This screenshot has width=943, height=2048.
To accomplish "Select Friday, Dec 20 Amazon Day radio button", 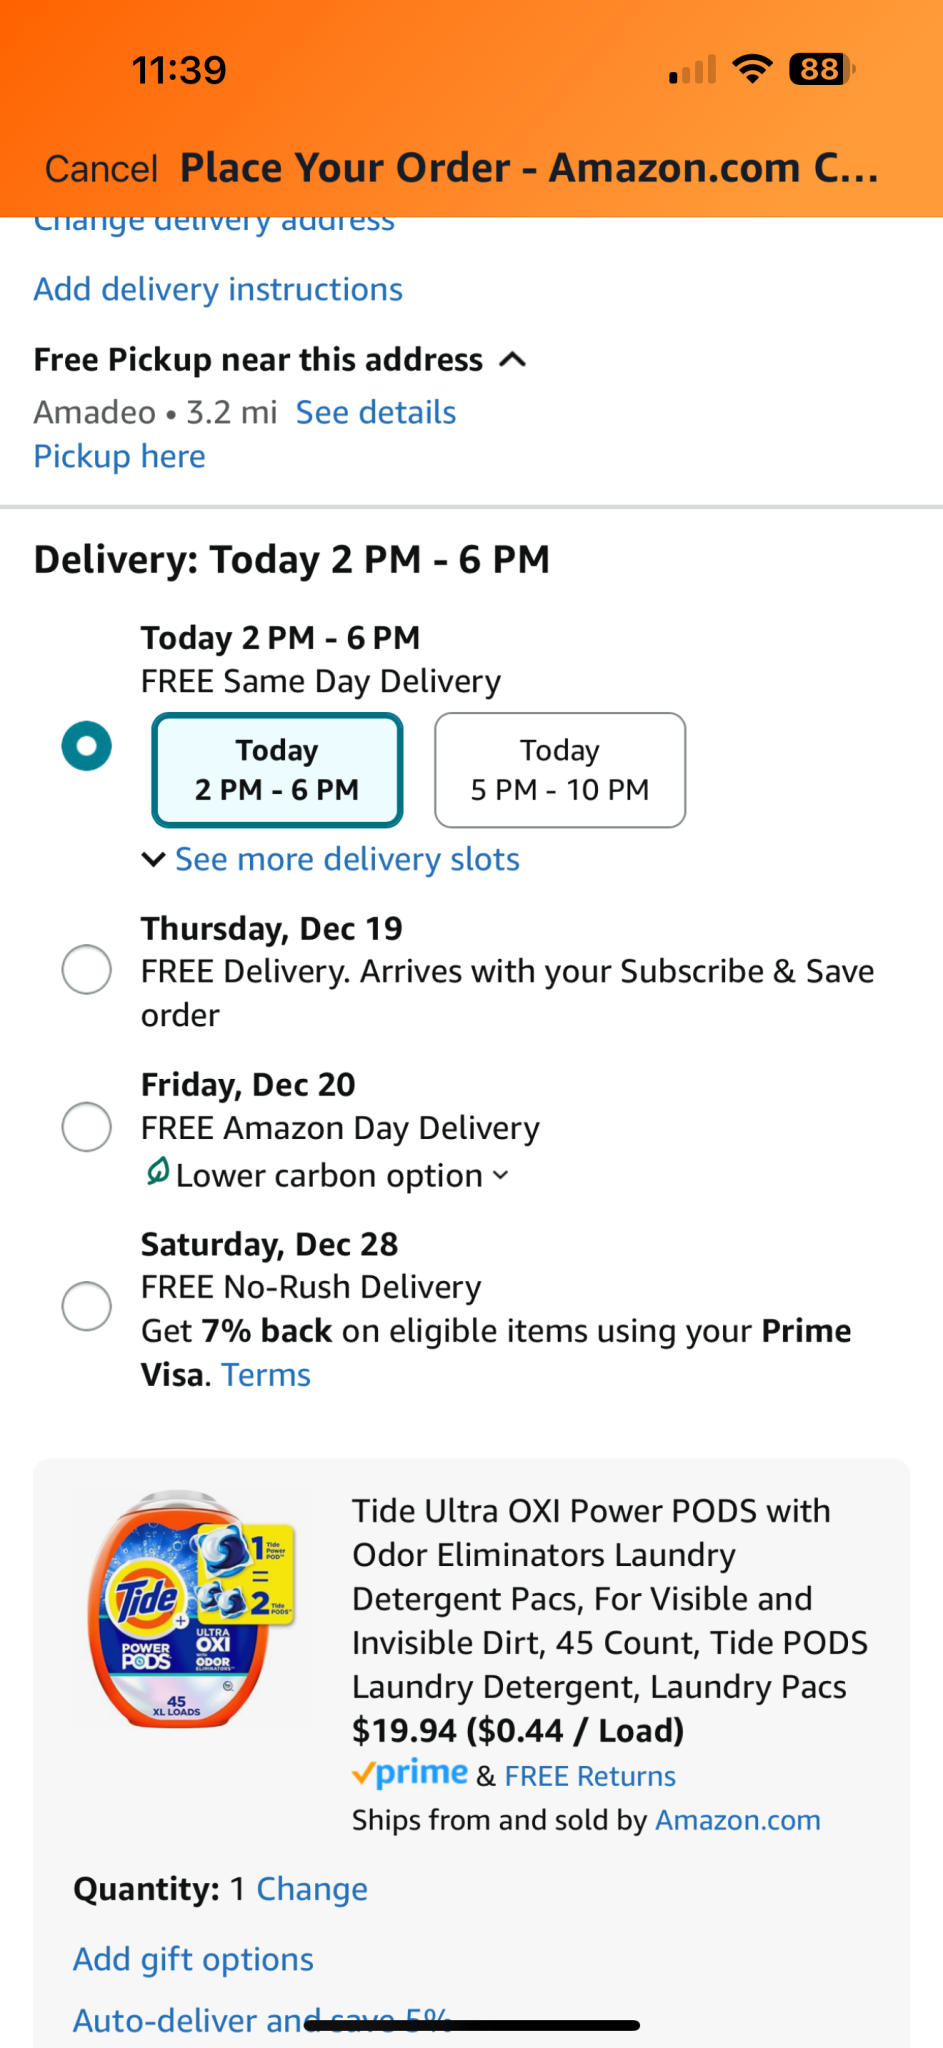I will 87,1127.
